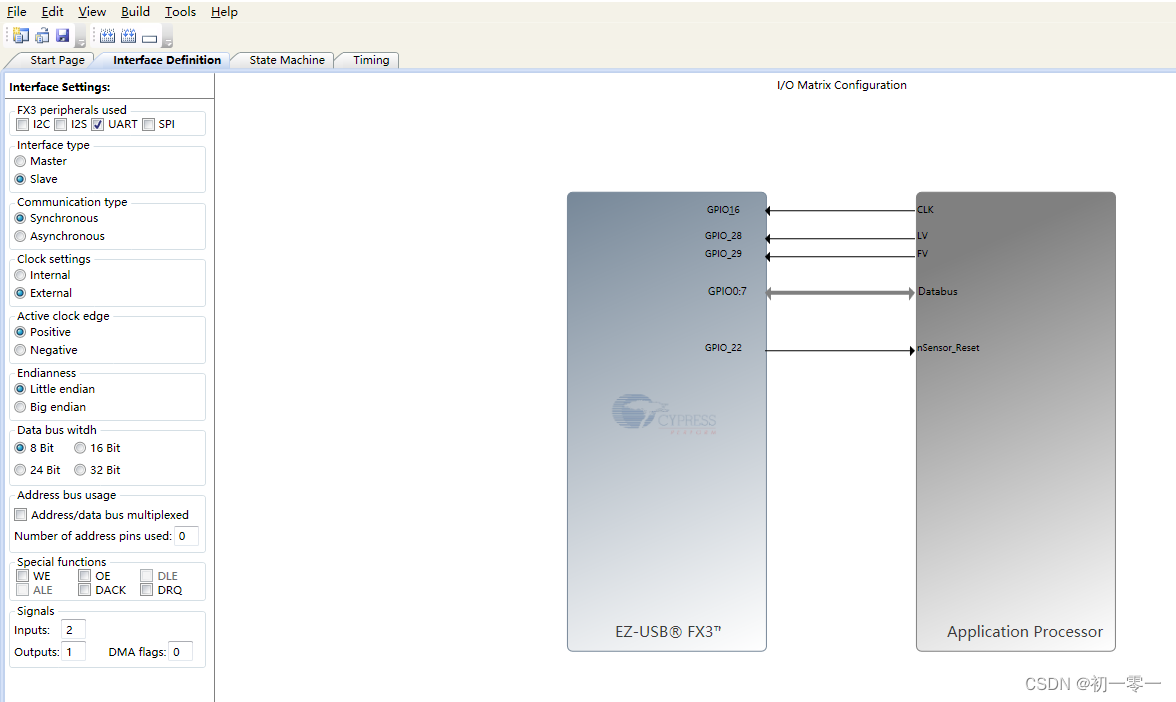The width and height of the screenshot is (1176, 702).
Task: Open the Tools menu
Action: [180, 11]
